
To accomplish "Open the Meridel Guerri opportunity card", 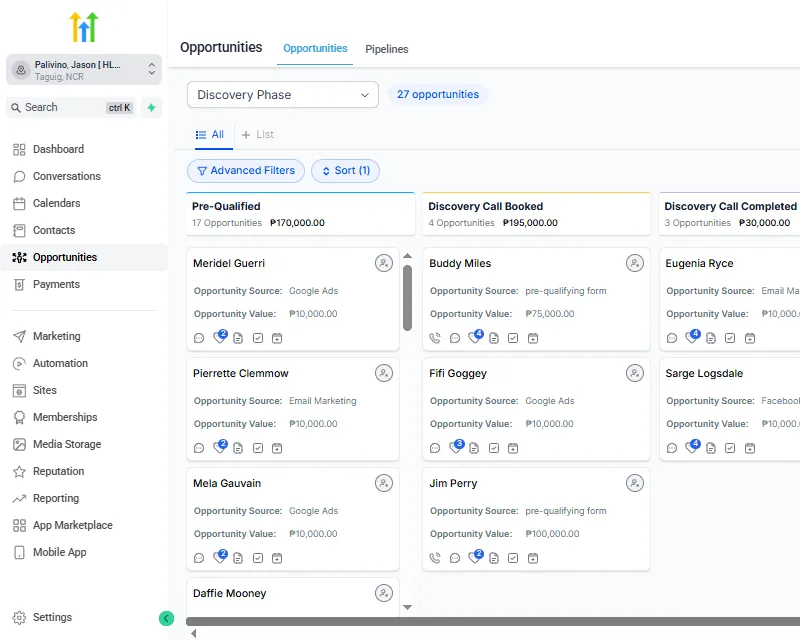I will tap(293, 300).
